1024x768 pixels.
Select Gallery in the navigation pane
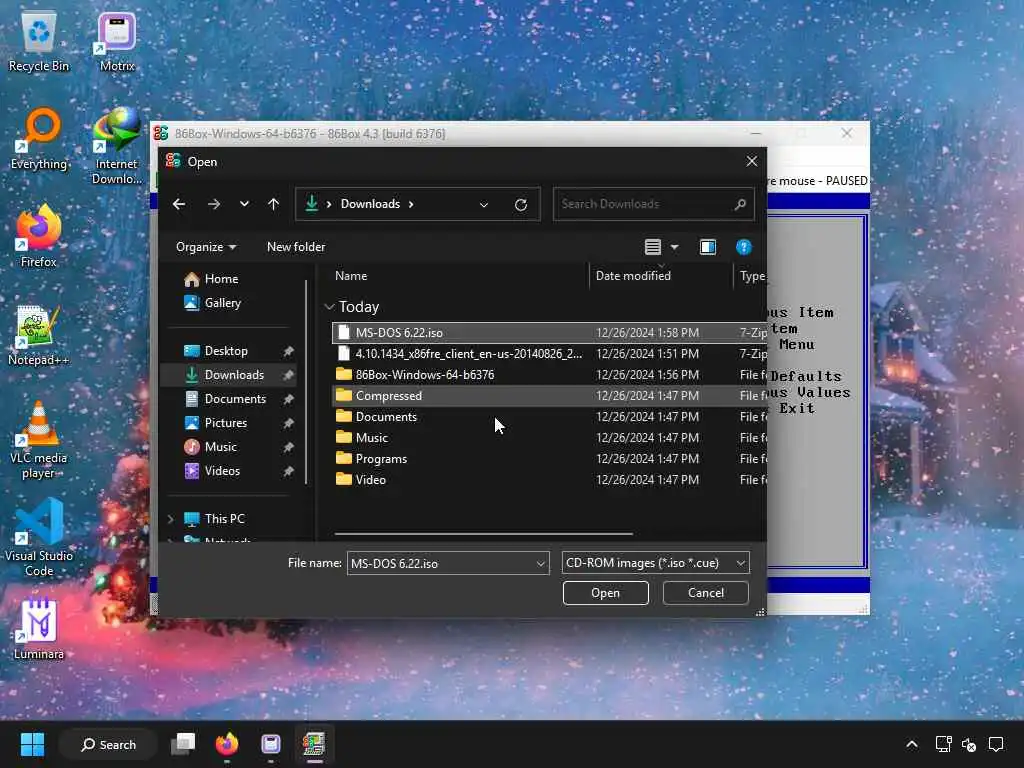tap(223, 303)
